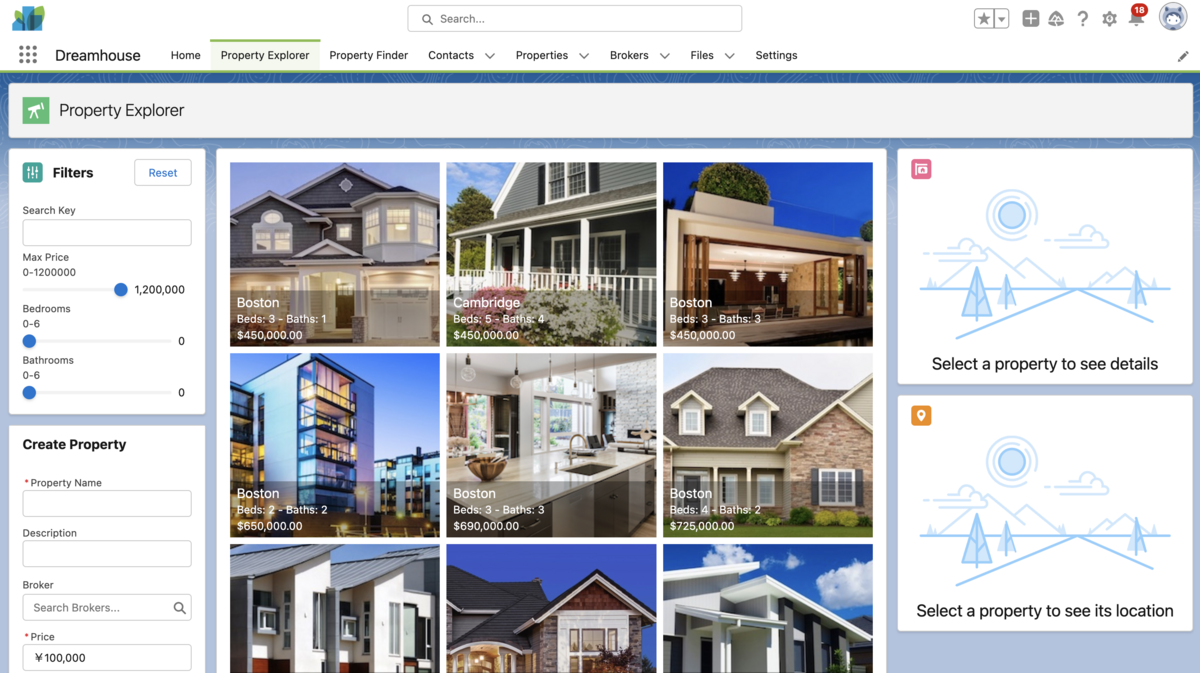Image resolution: width=1200 pixels, height=673 pixels.
Task: Expand the Files tab chevron menu
Action: (730, 56)
